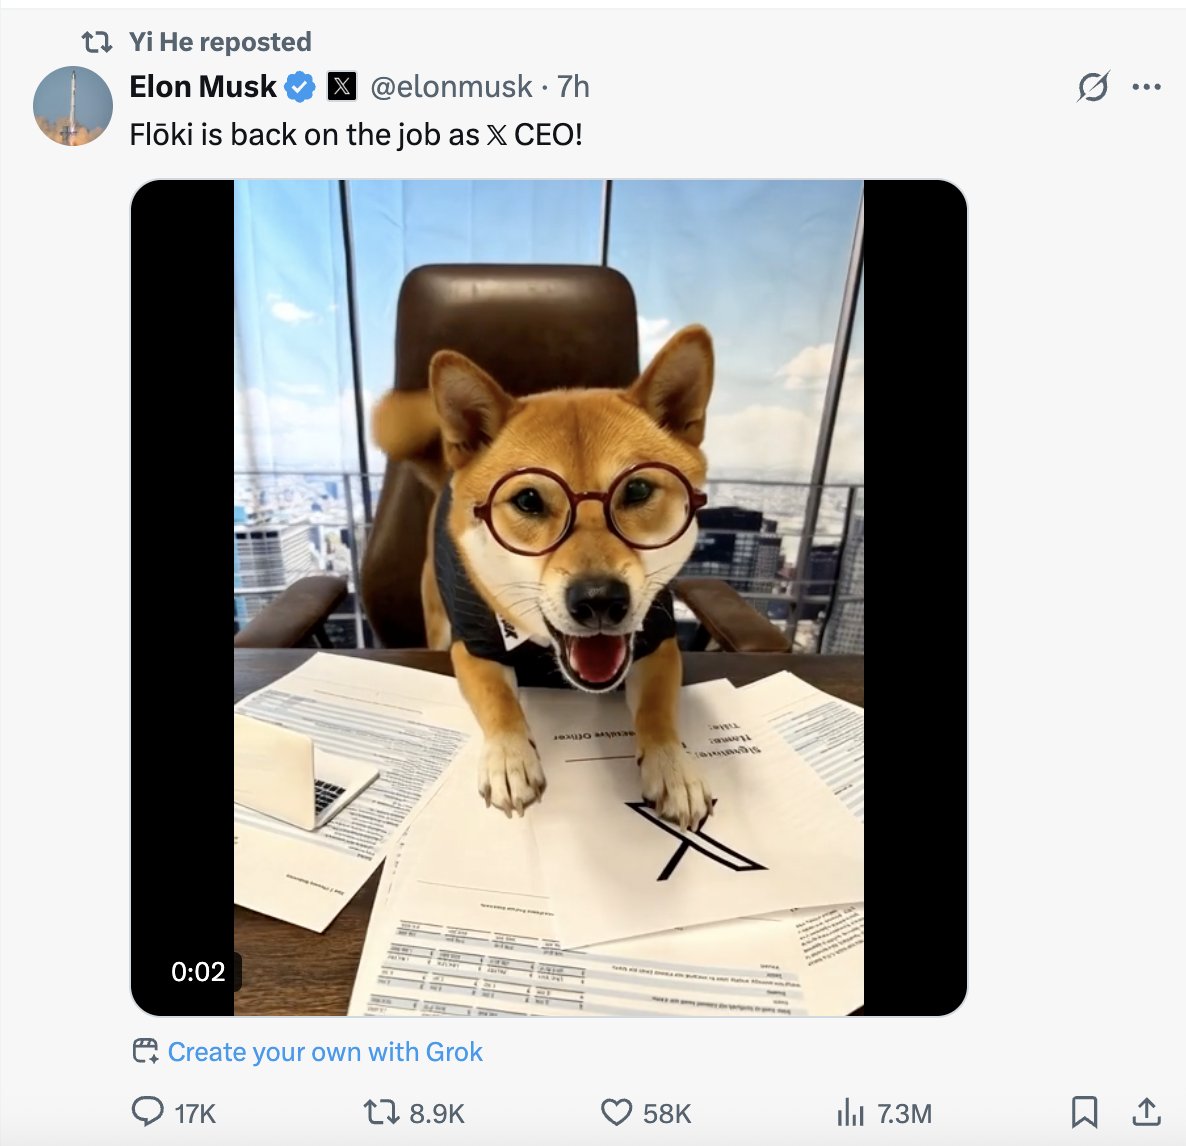Click the "Yi He reposted" label
Image resolution: width=1186 pixels, height=1146 pixels.
(220, 42)
